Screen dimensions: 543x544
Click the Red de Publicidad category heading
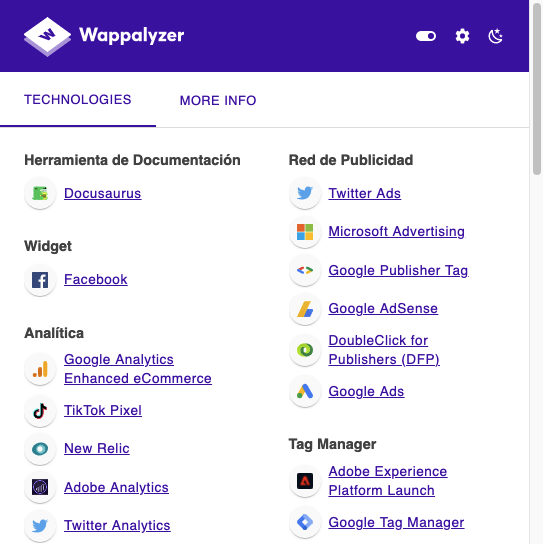click(x=351, y=160)
